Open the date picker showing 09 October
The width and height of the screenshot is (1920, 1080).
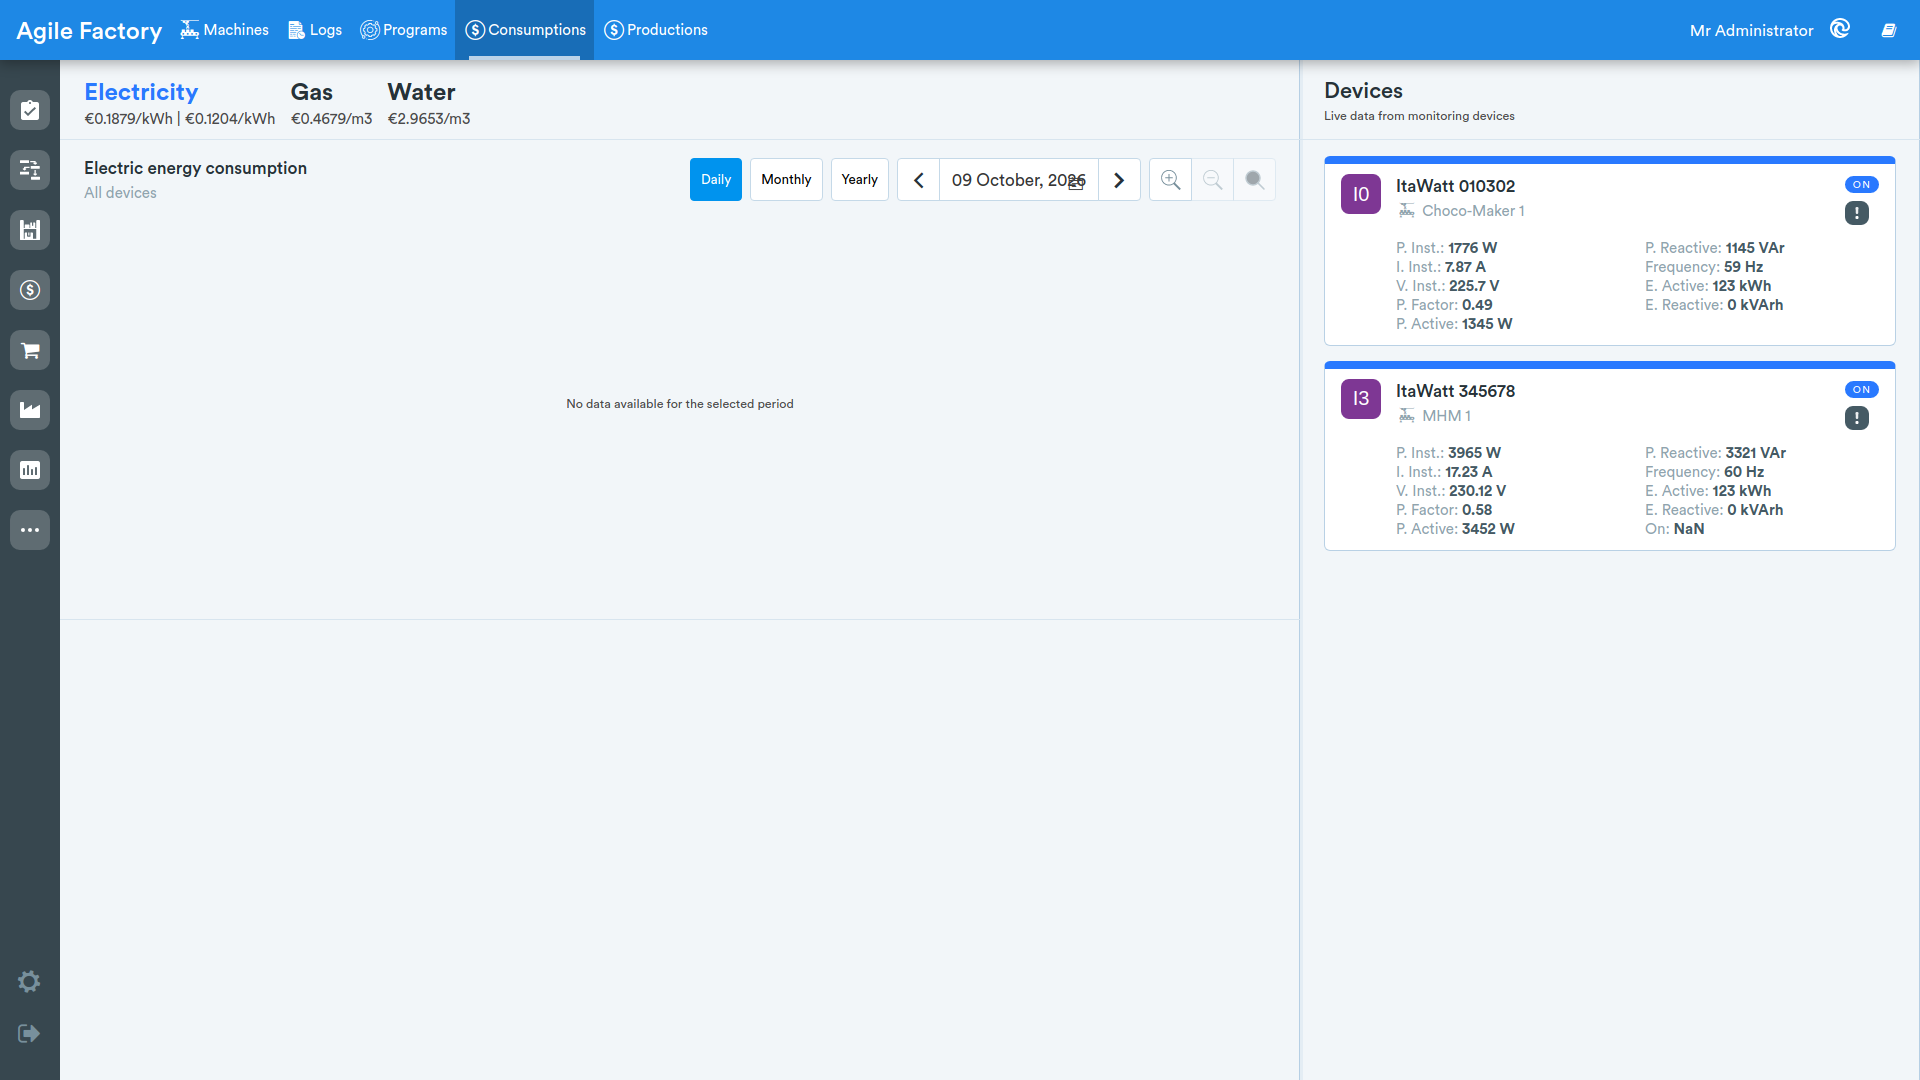tap(1018, 180)
